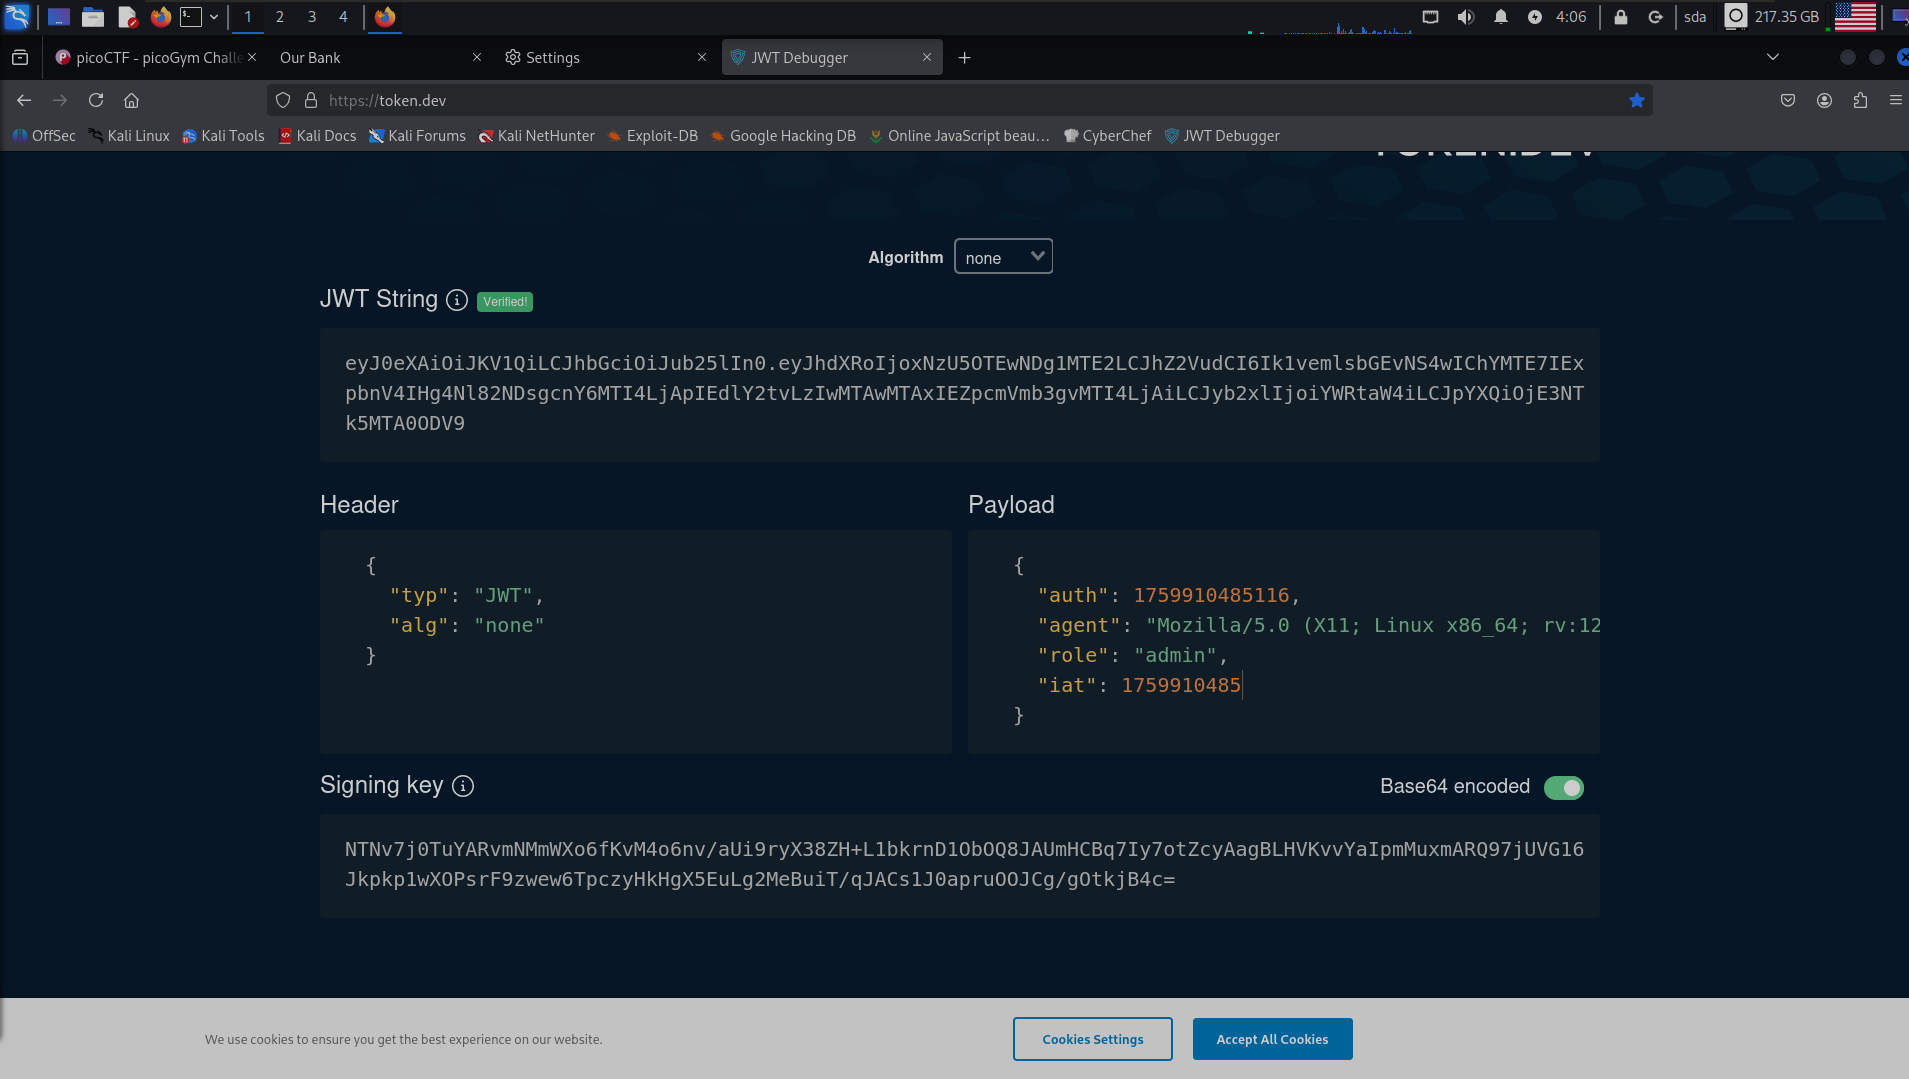Open the CyberChef bookmark

click(1107, 136)
